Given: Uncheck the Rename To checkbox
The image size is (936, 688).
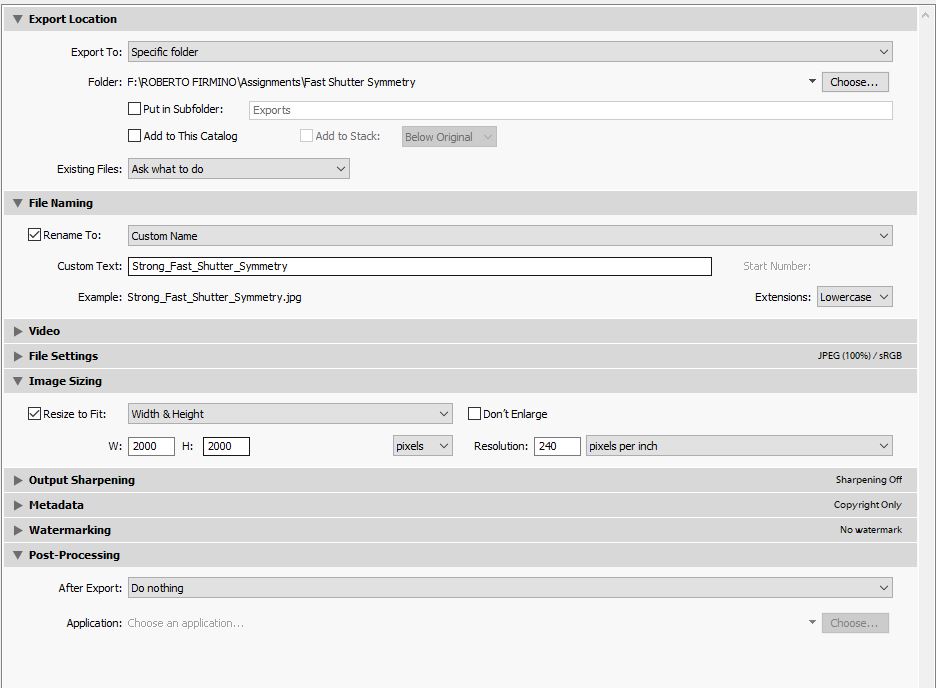Looking at the screenshot, I should (35, 235).
